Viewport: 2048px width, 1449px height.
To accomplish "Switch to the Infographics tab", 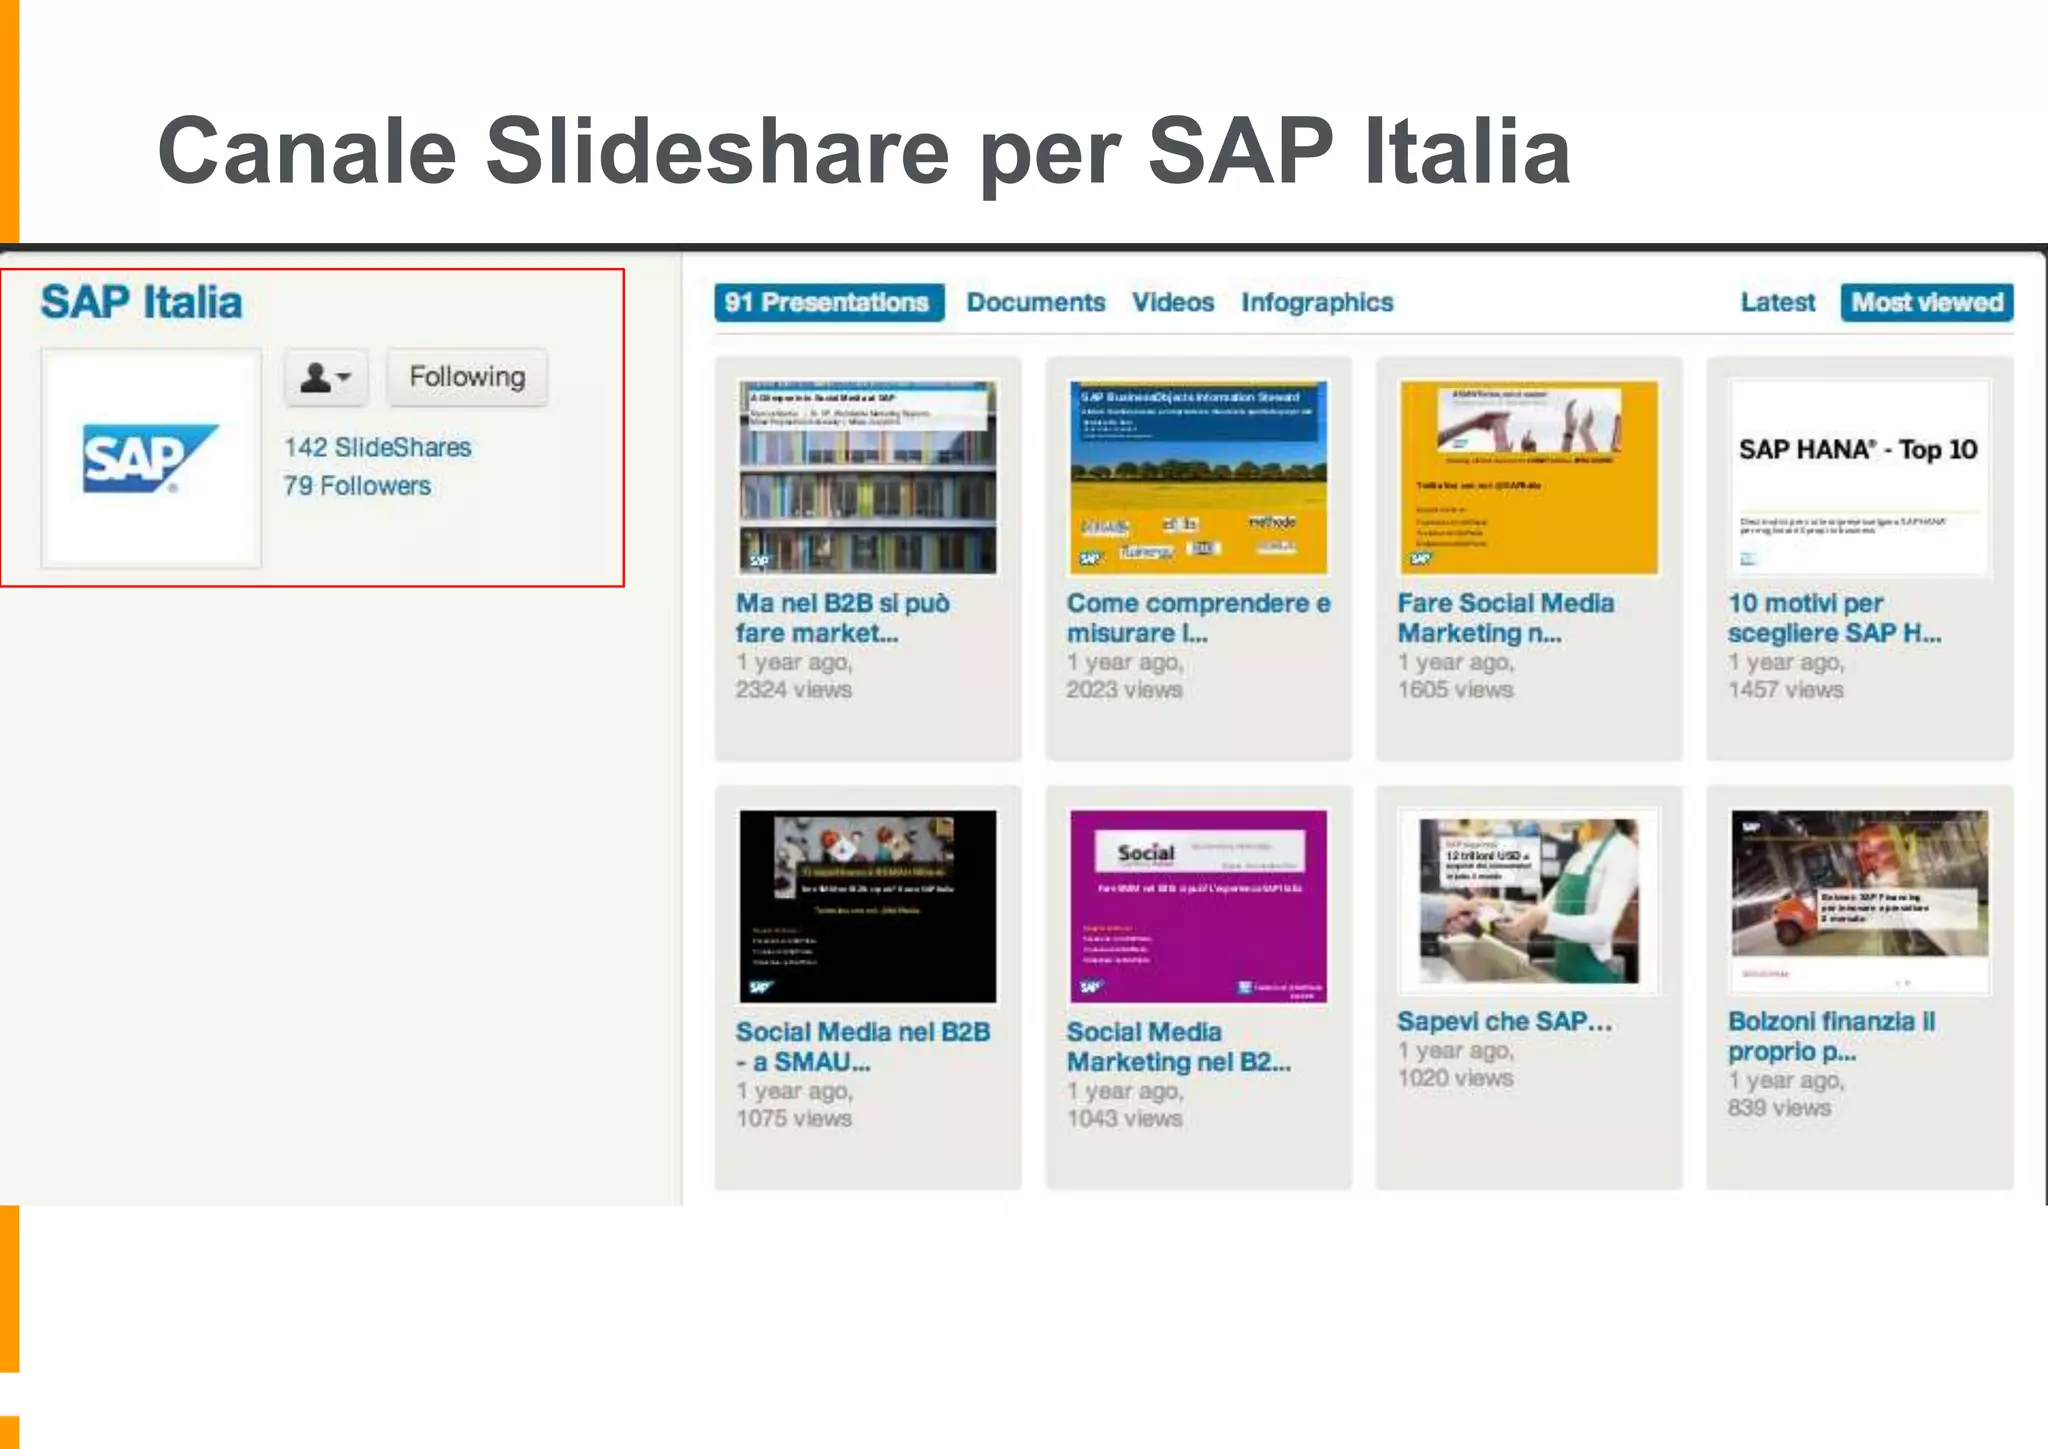I will pos(1317,302).
